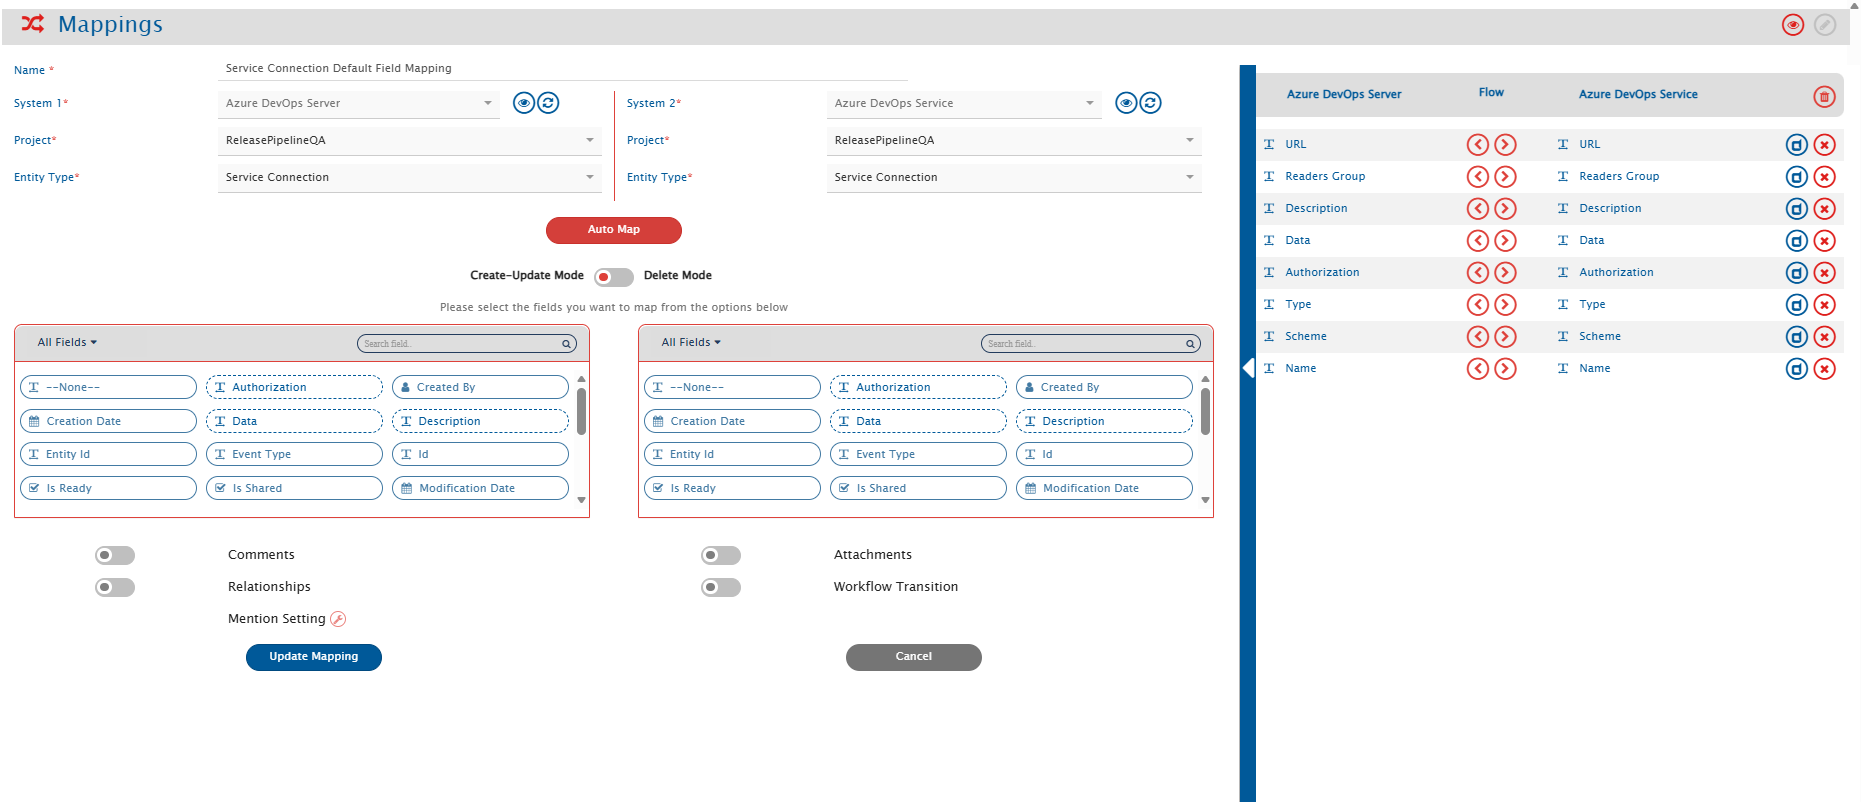Click the Update Mapping button

[313, 657]
